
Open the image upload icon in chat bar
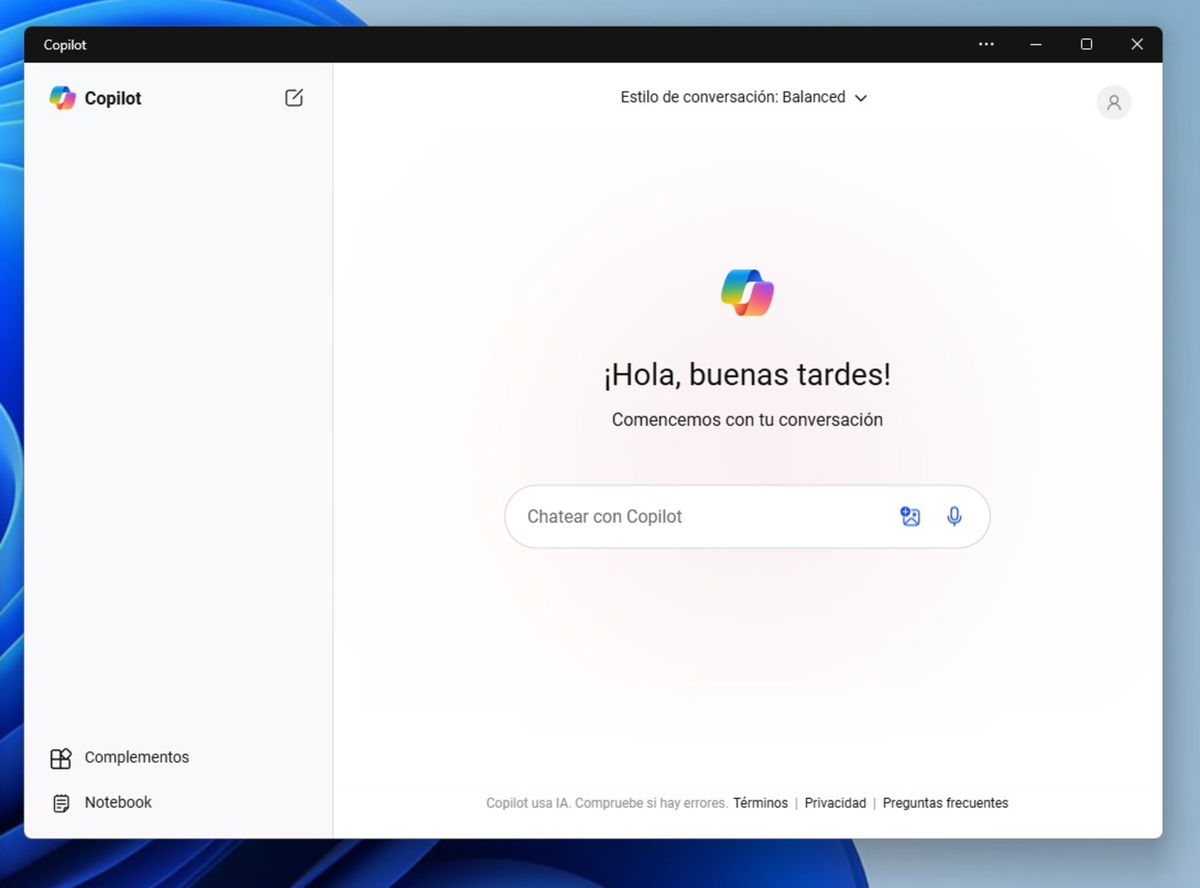910,516
